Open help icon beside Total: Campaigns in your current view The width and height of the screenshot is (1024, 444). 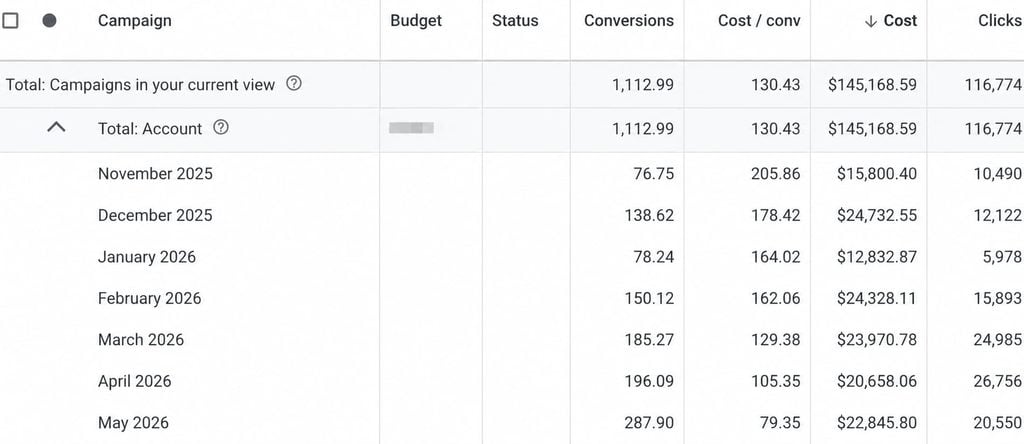coord(295,84)
